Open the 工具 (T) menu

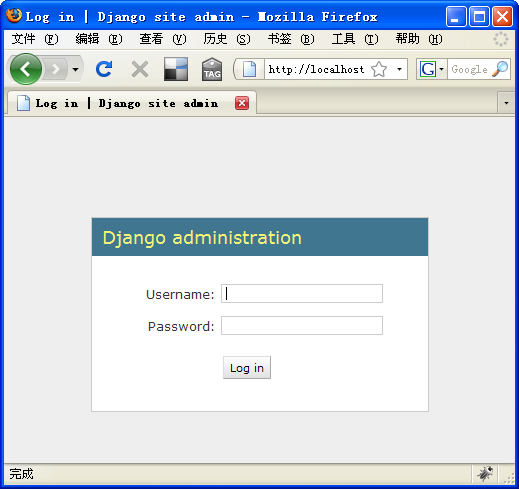click(x=355, y=39)
